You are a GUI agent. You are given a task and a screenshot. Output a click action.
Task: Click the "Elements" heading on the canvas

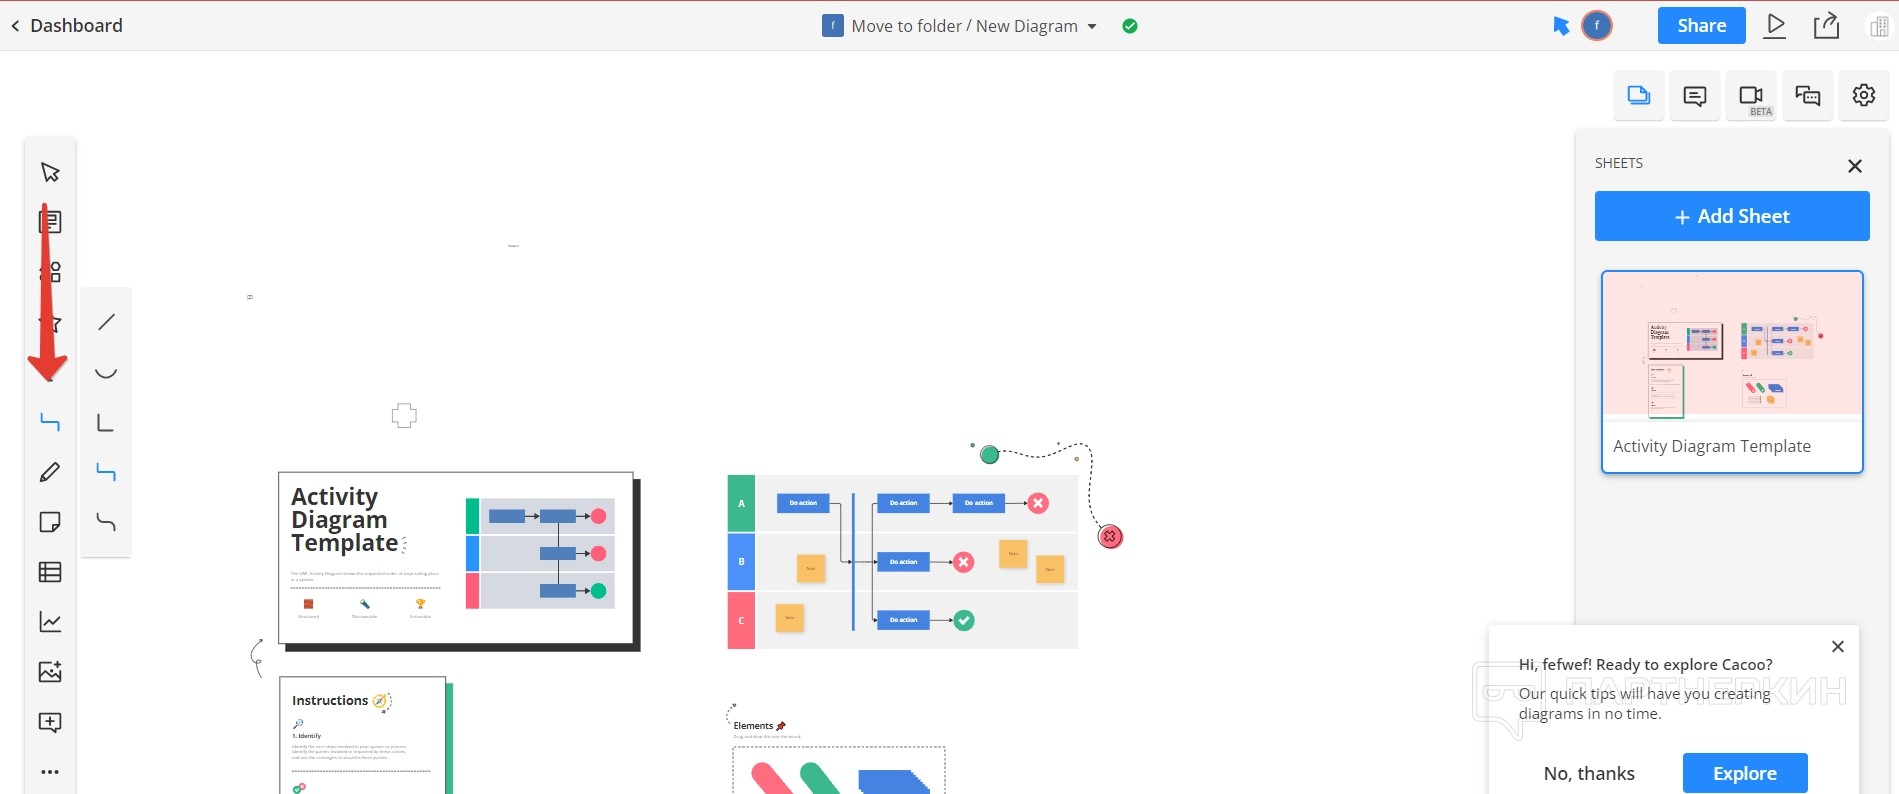pyautogui.click(x=753, y=726)
